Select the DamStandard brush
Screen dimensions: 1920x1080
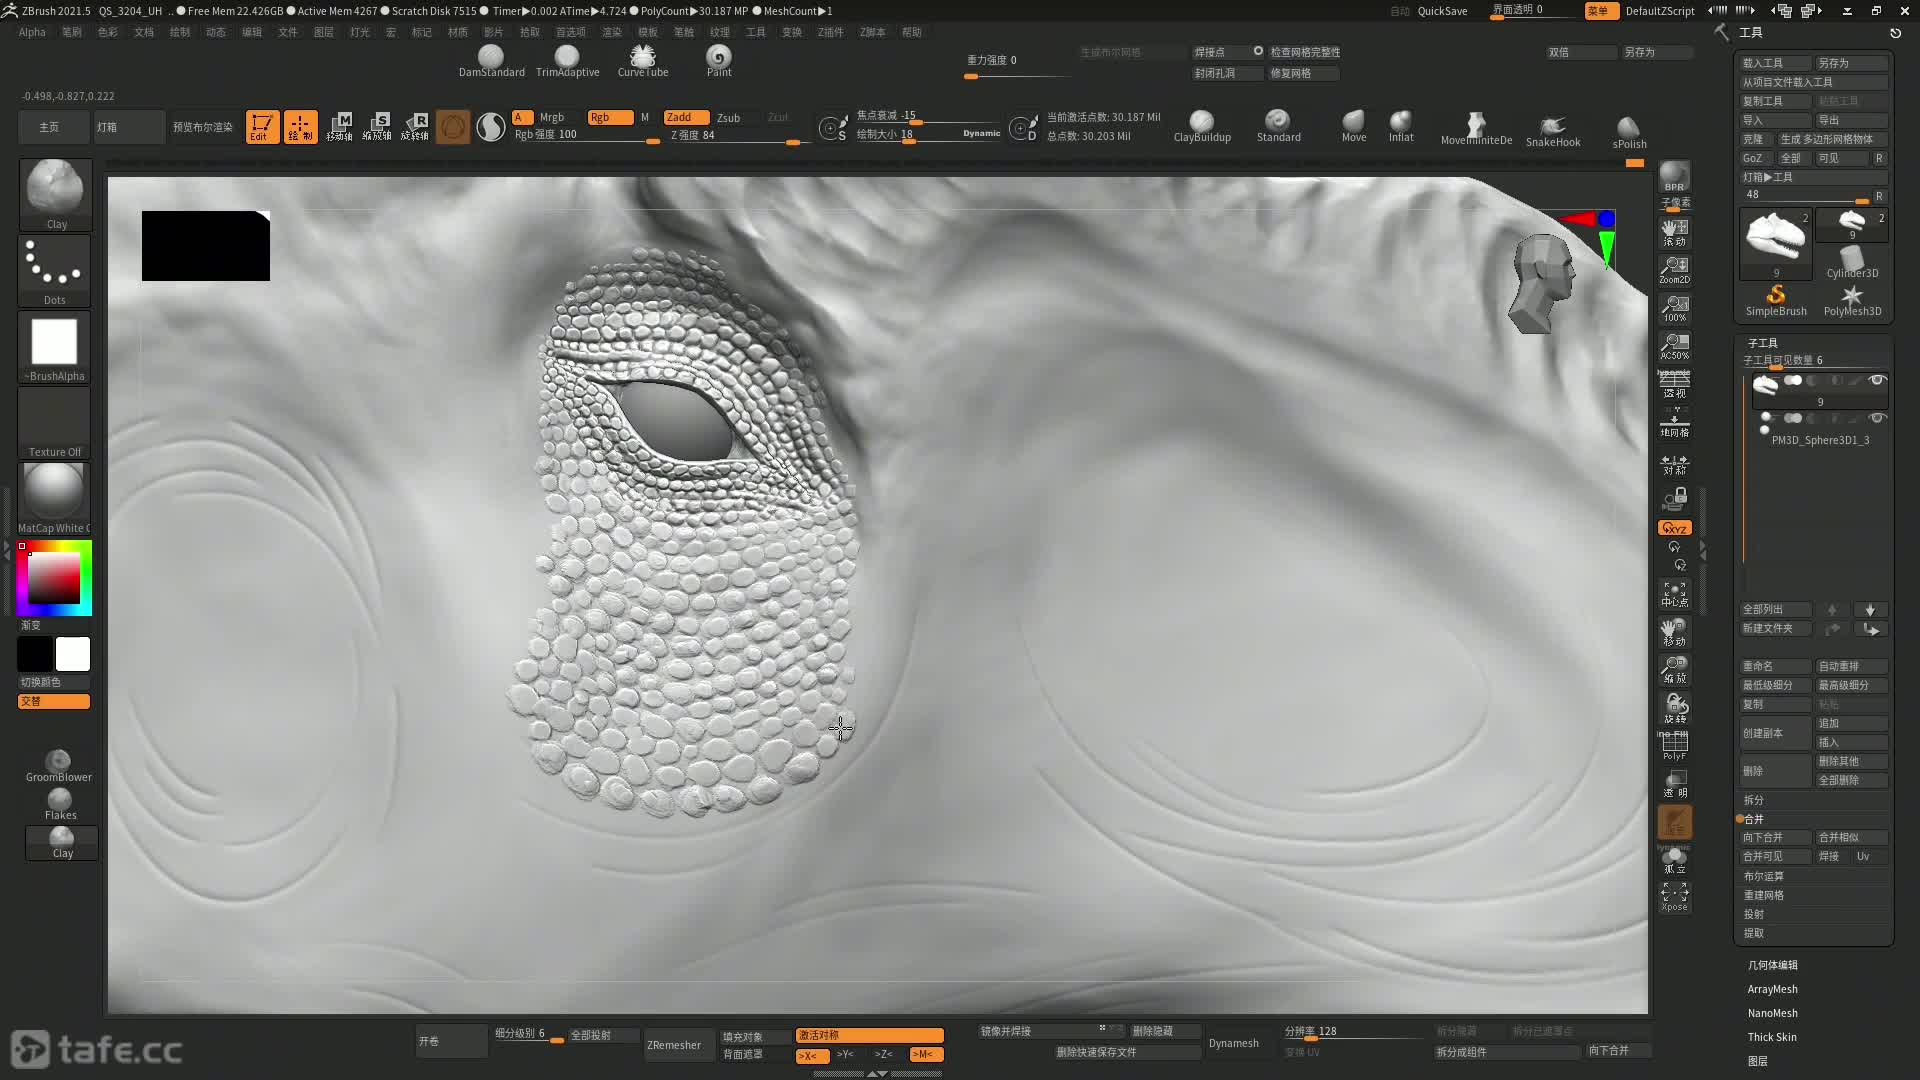click(491, 61)
